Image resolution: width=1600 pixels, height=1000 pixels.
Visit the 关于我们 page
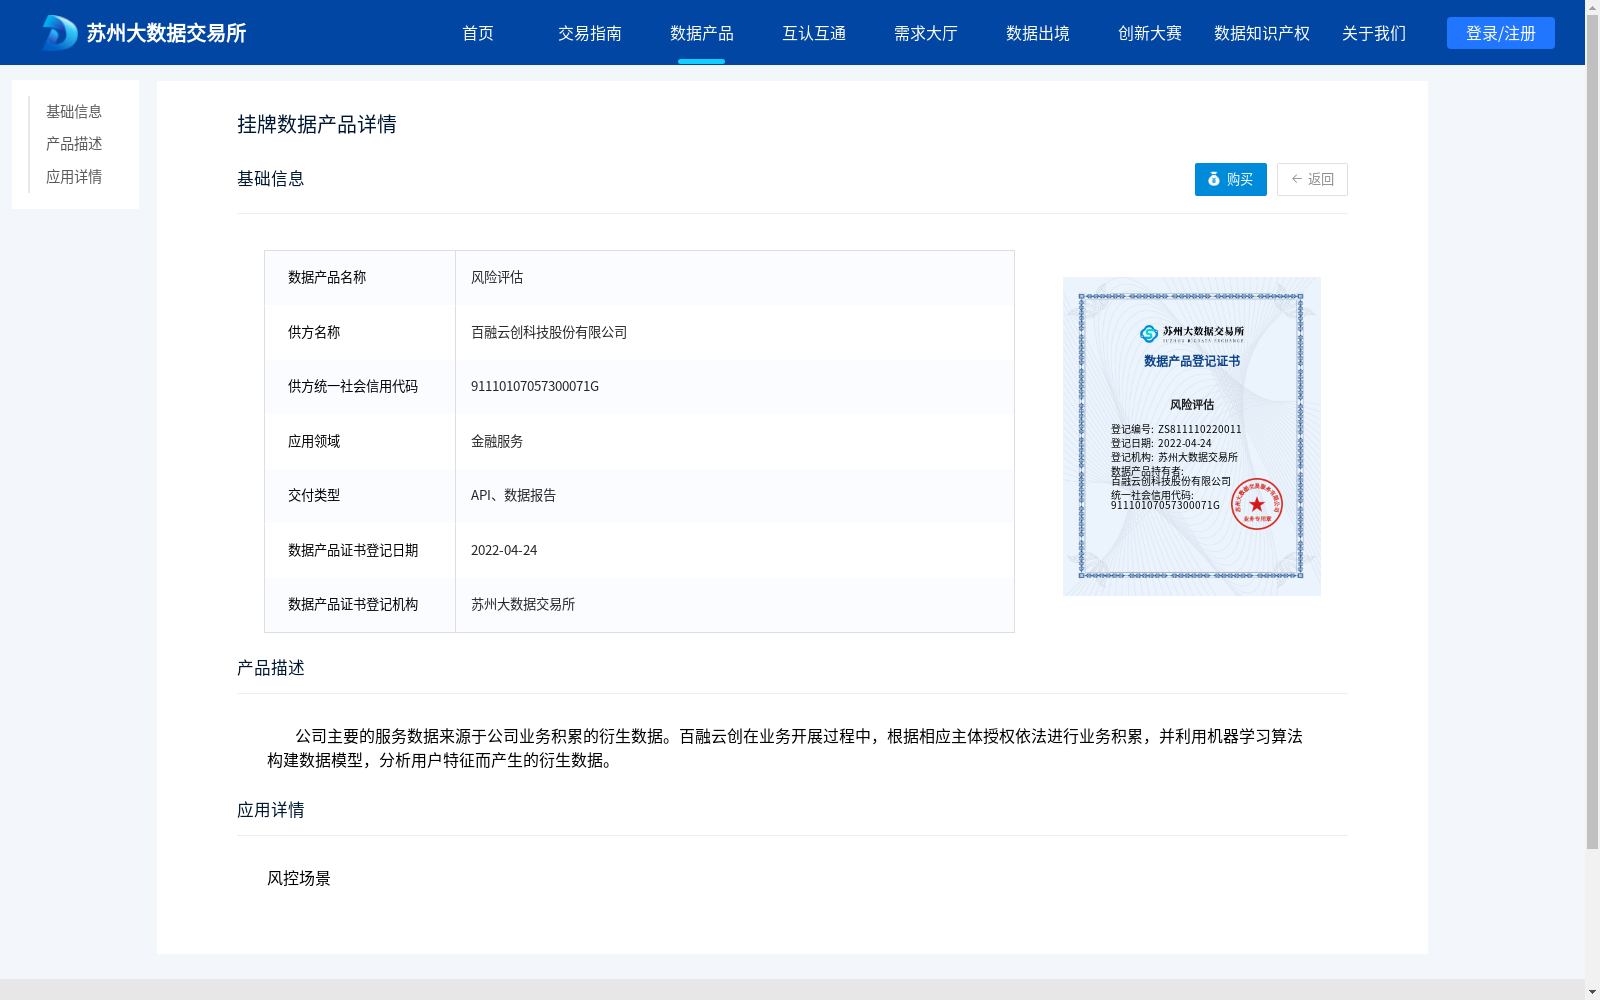pyautogui.click(x=1374, y=33)
